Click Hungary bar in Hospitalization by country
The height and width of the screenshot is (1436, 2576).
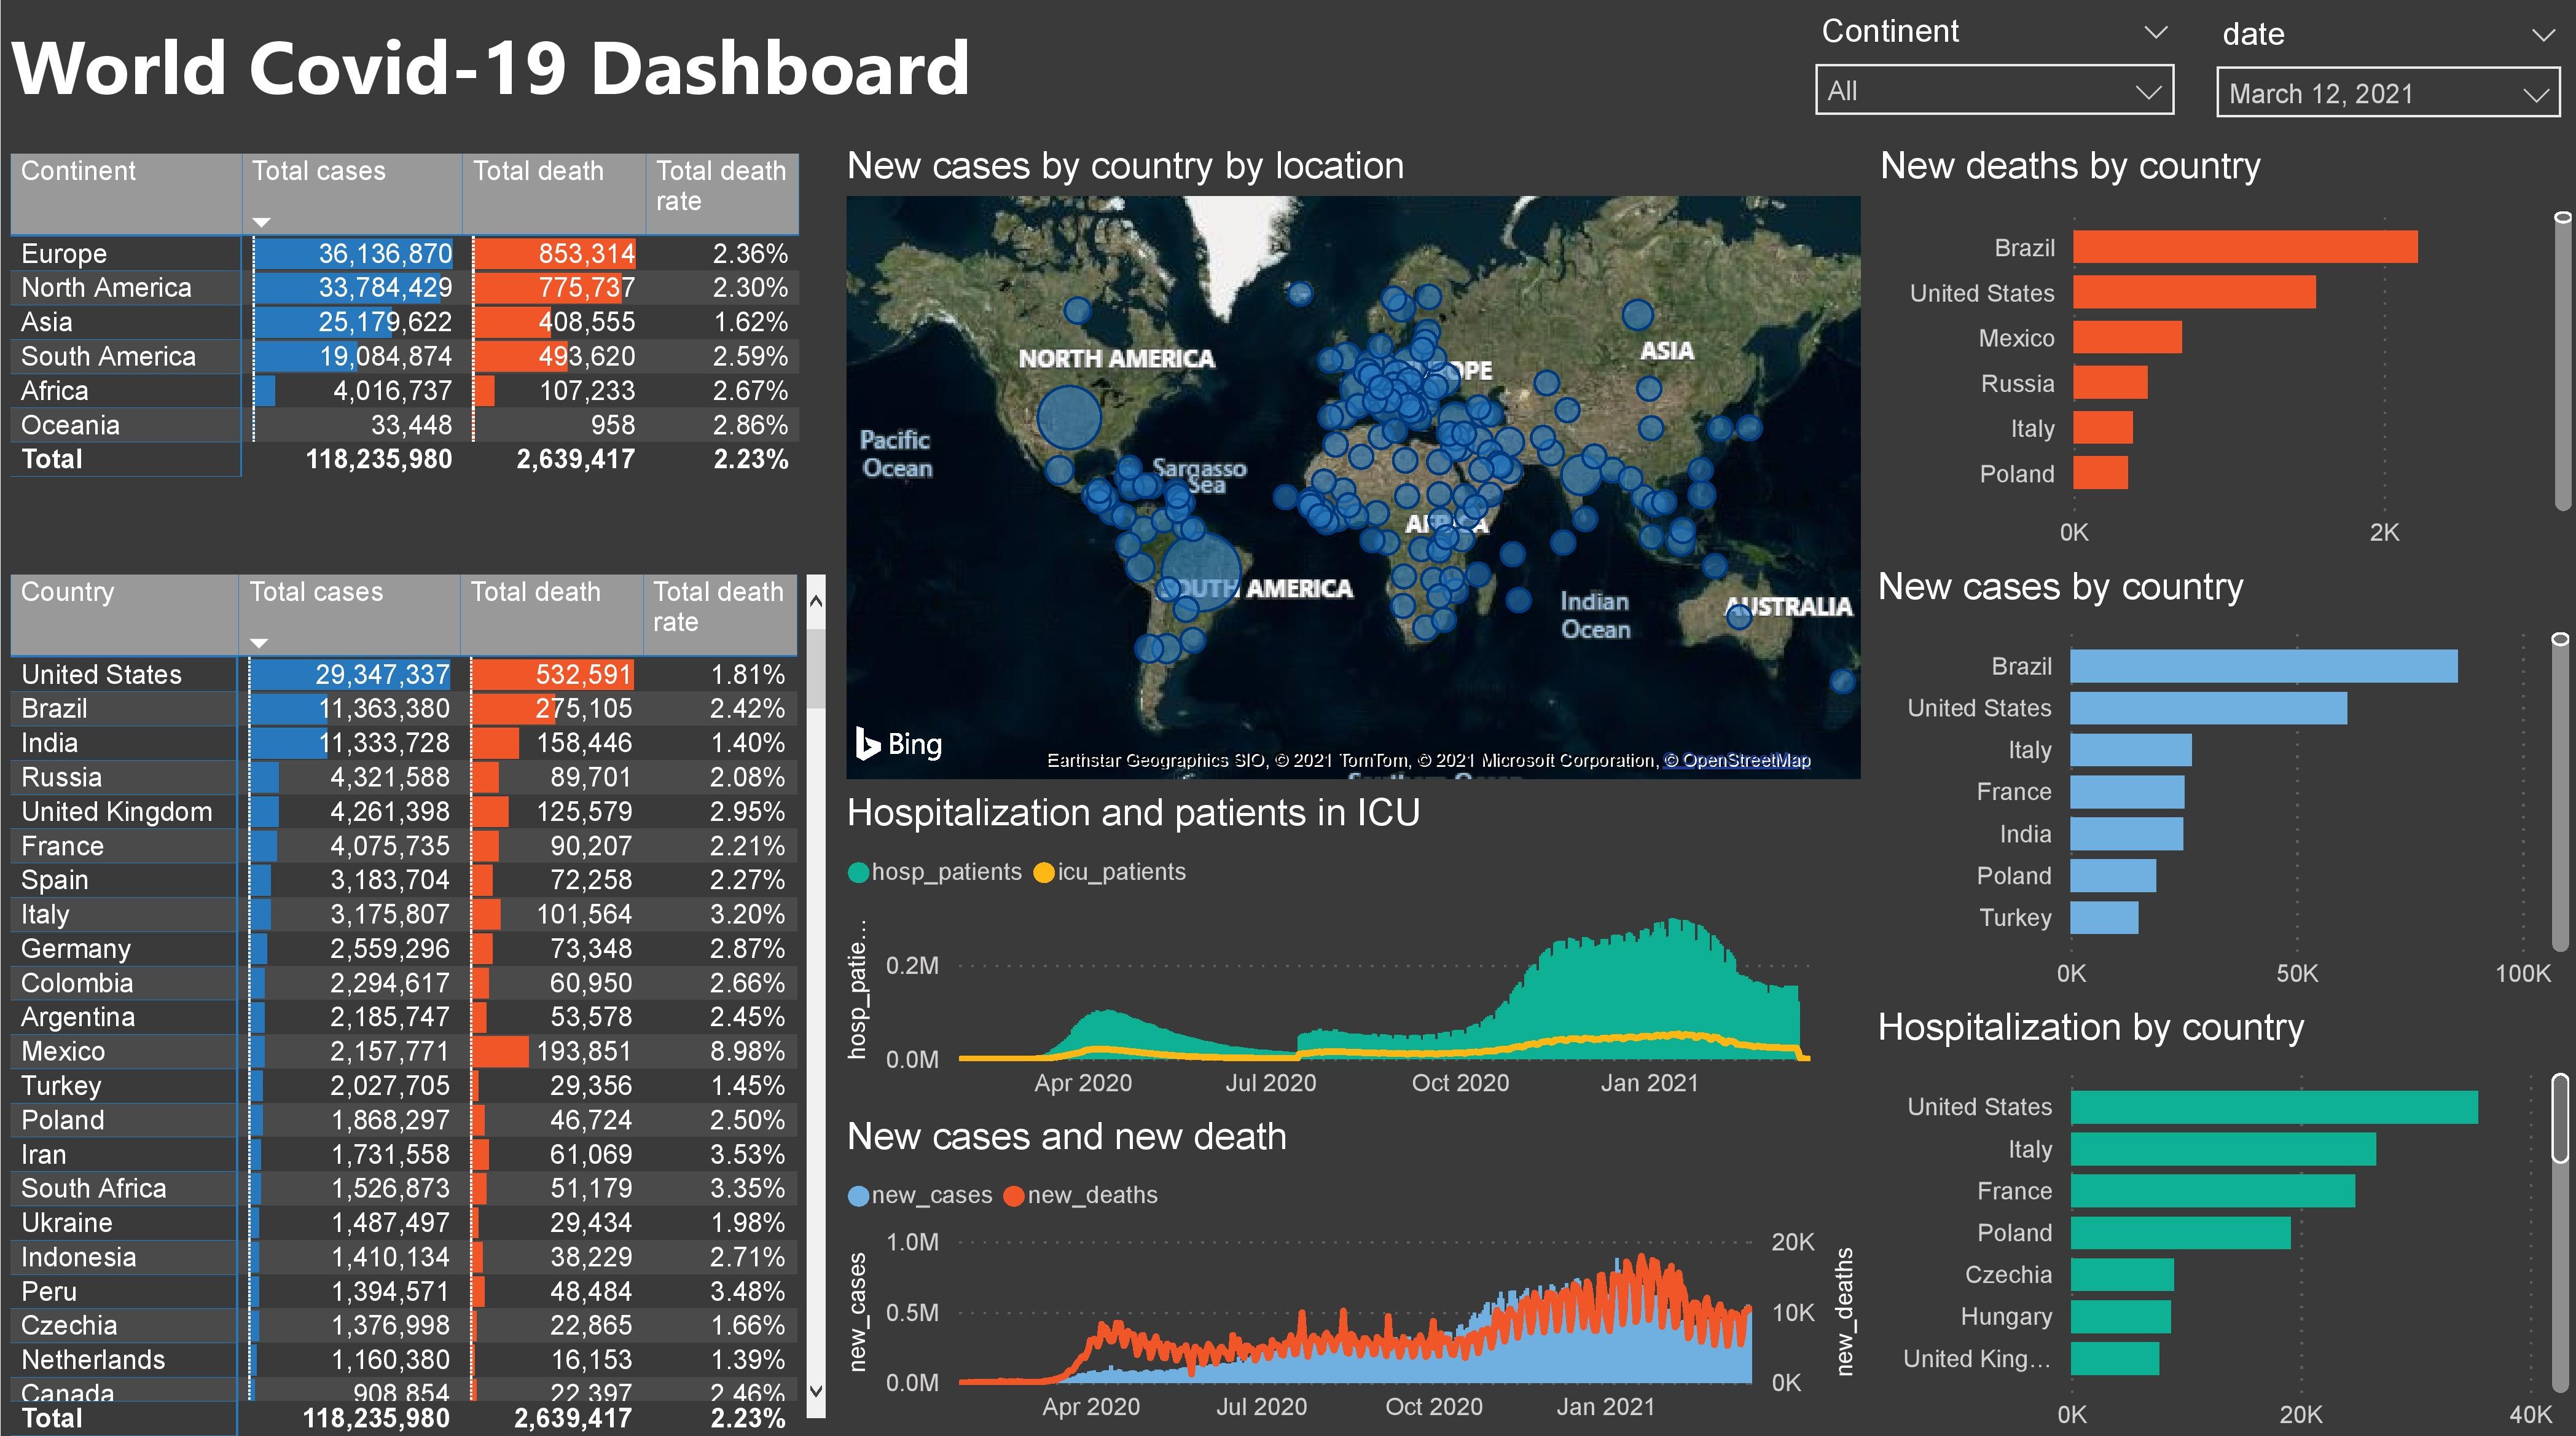pos(2121,1317)
